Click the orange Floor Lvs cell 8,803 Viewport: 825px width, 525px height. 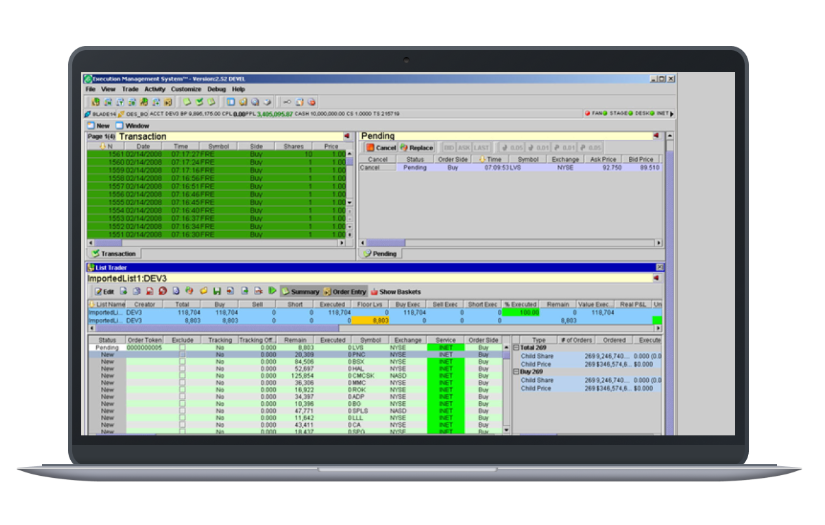(x=370, y=320)
